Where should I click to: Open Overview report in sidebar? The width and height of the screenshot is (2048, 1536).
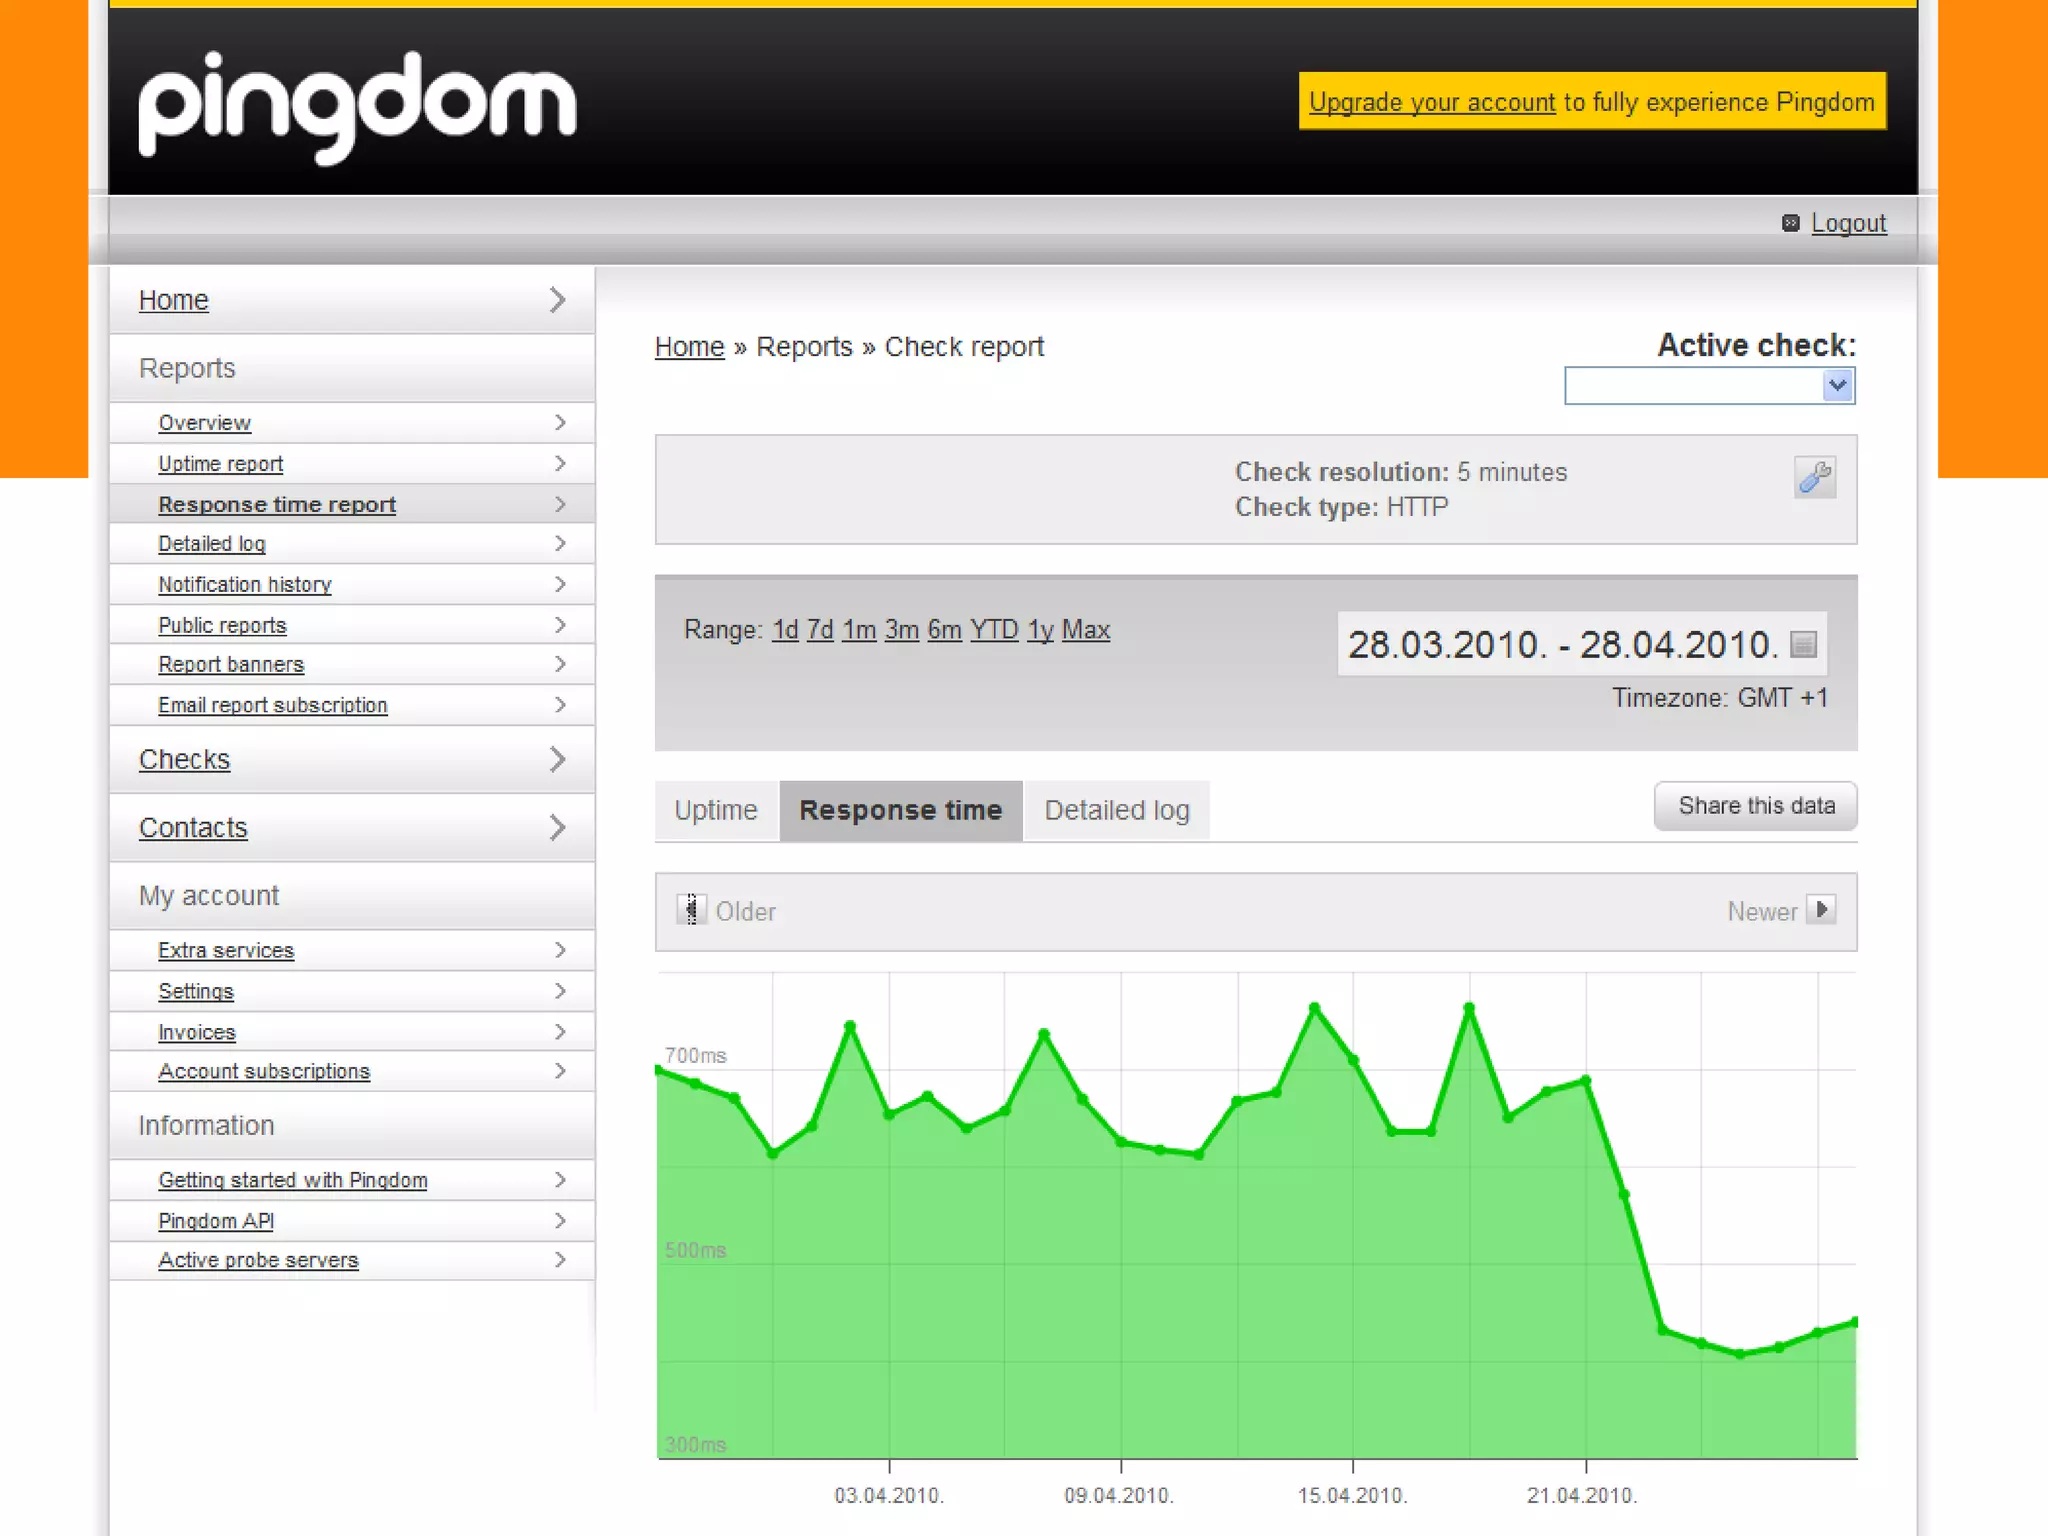click(x=204, y=423)
